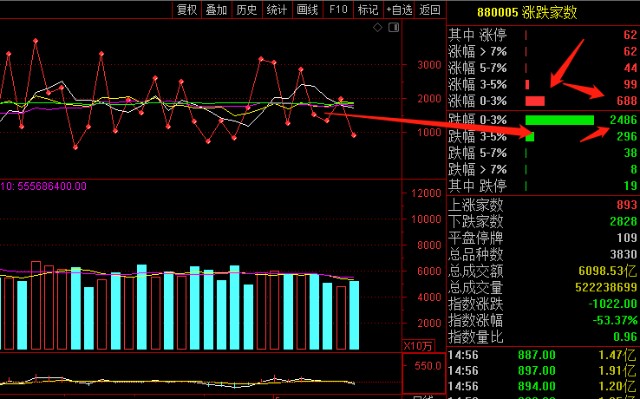Click the last red line data point

[353, 135]
